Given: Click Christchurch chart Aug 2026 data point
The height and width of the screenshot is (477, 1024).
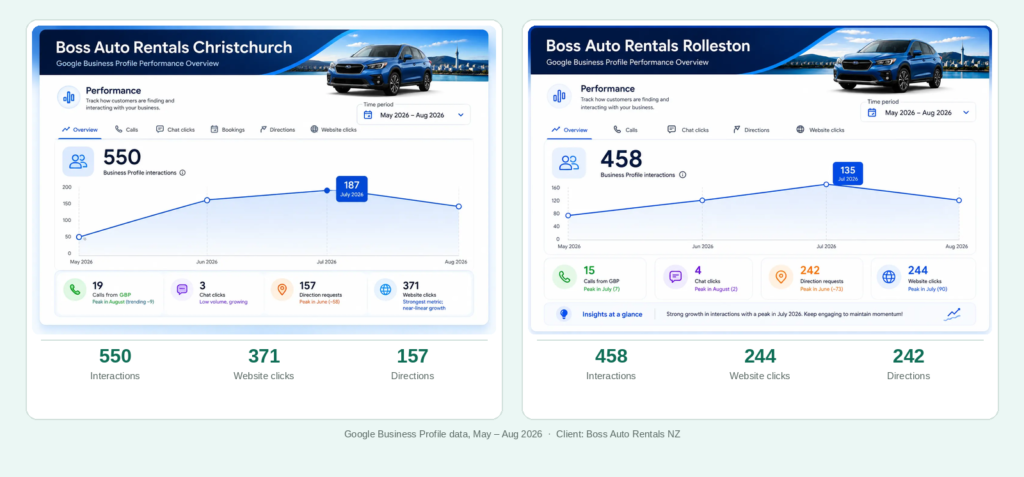Looking at the screenshot, I should click(458, 206).
